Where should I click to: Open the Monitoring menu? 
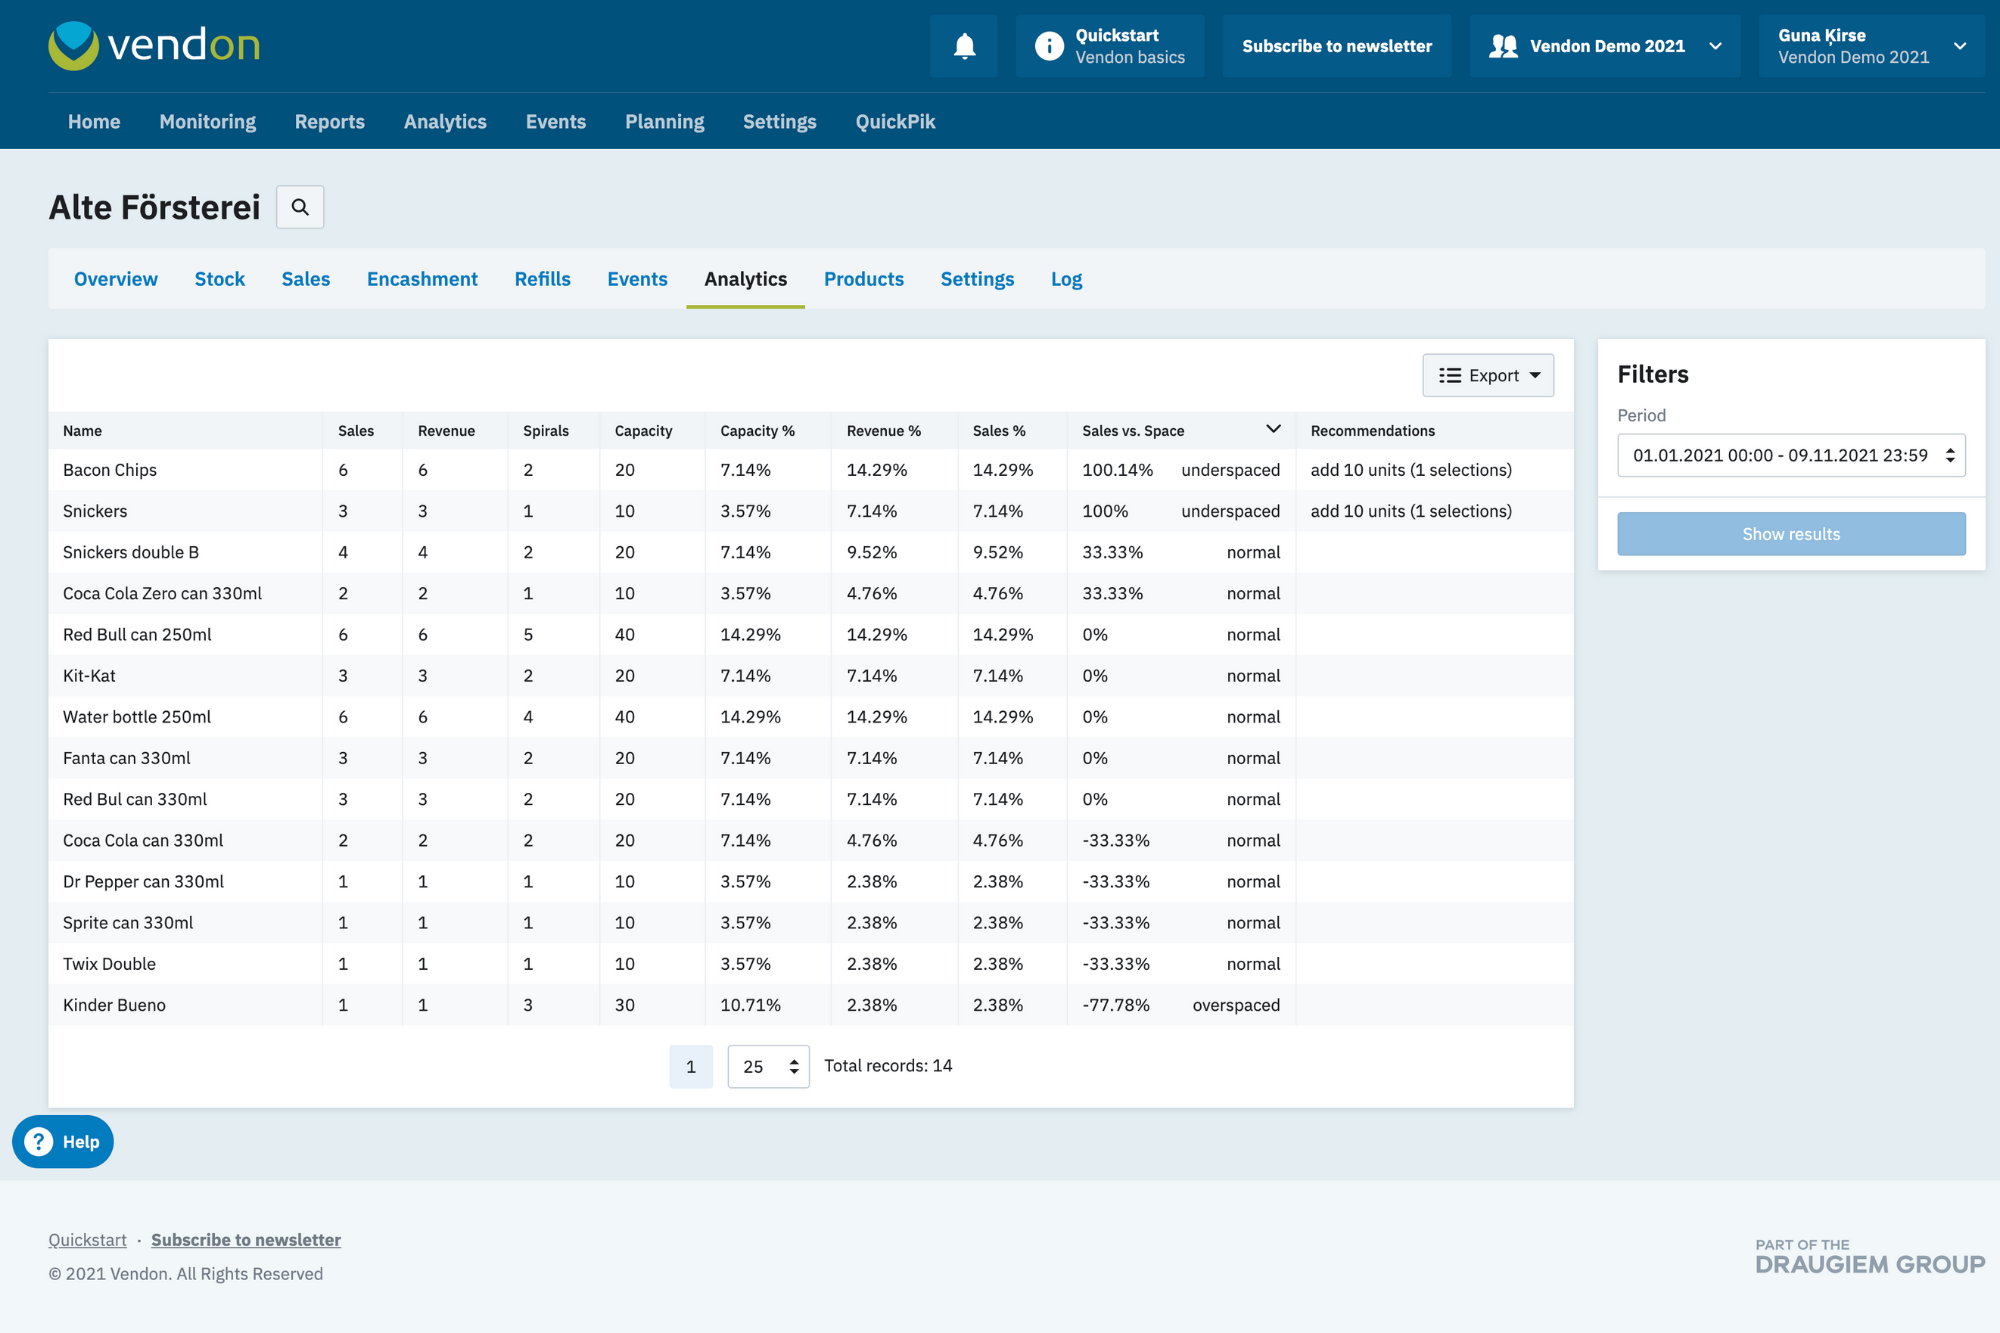coord(207,121)
